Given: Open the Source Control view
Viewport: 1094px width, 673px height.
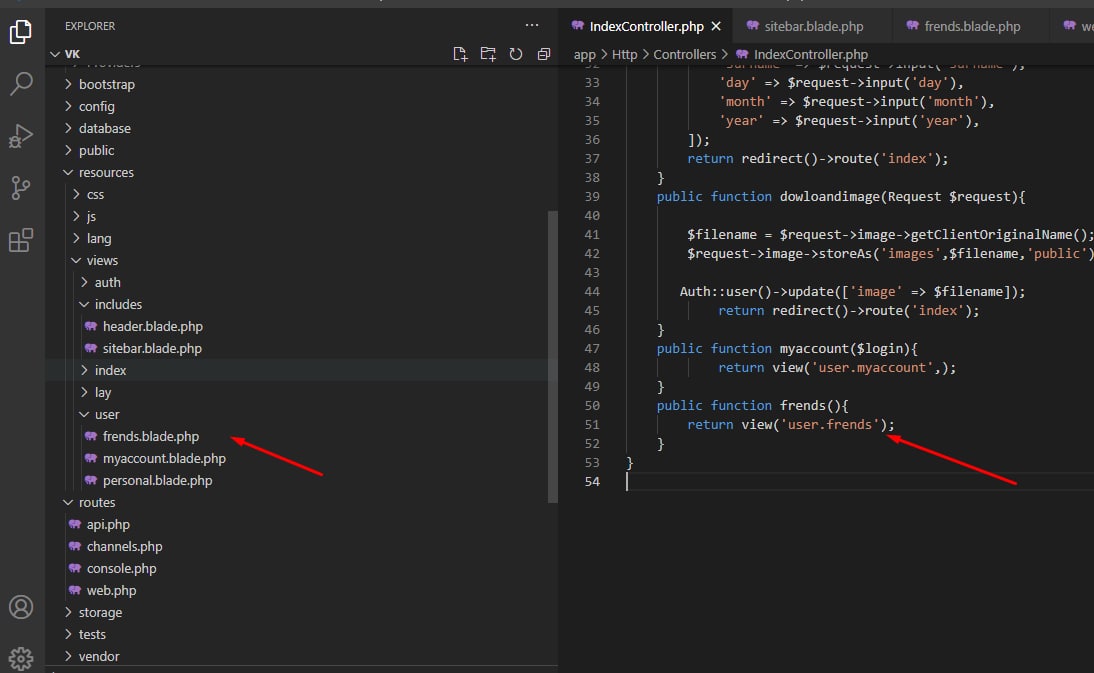Looking at the screenshot, I should 21,188.
